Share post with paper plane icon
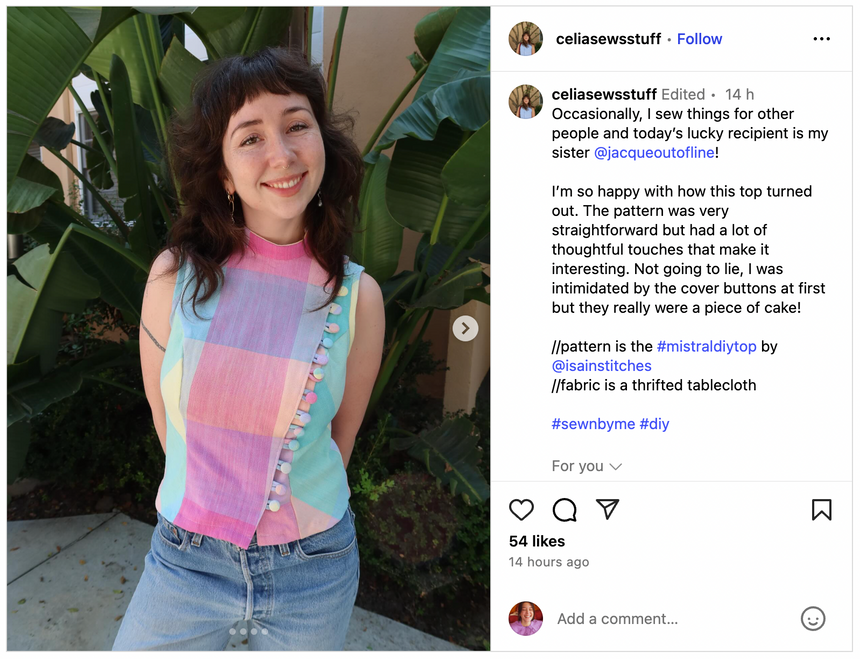The width and height of the screenshot is (860, 659). (x=607, y=510)
